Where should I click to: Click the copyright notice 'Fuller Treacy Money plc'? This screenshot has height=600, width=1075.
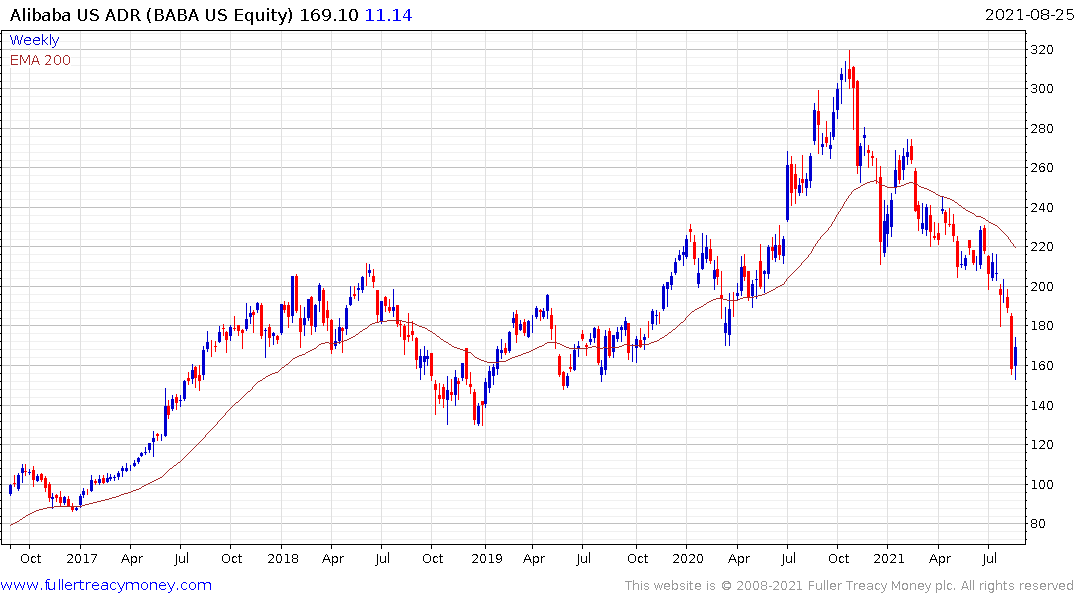(881, 586)
